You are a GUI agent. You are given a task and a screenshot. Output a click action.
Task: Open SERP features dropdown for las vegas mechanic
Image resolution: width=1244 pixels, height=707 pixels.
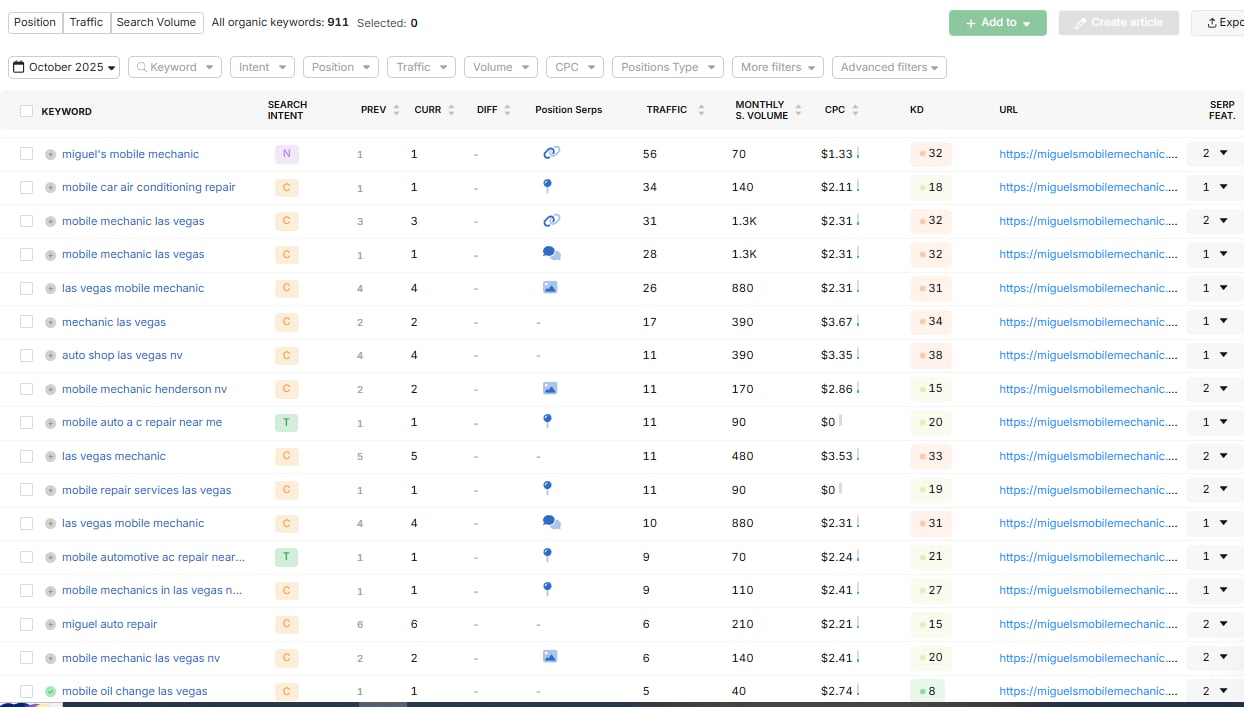pos(1214,456)
